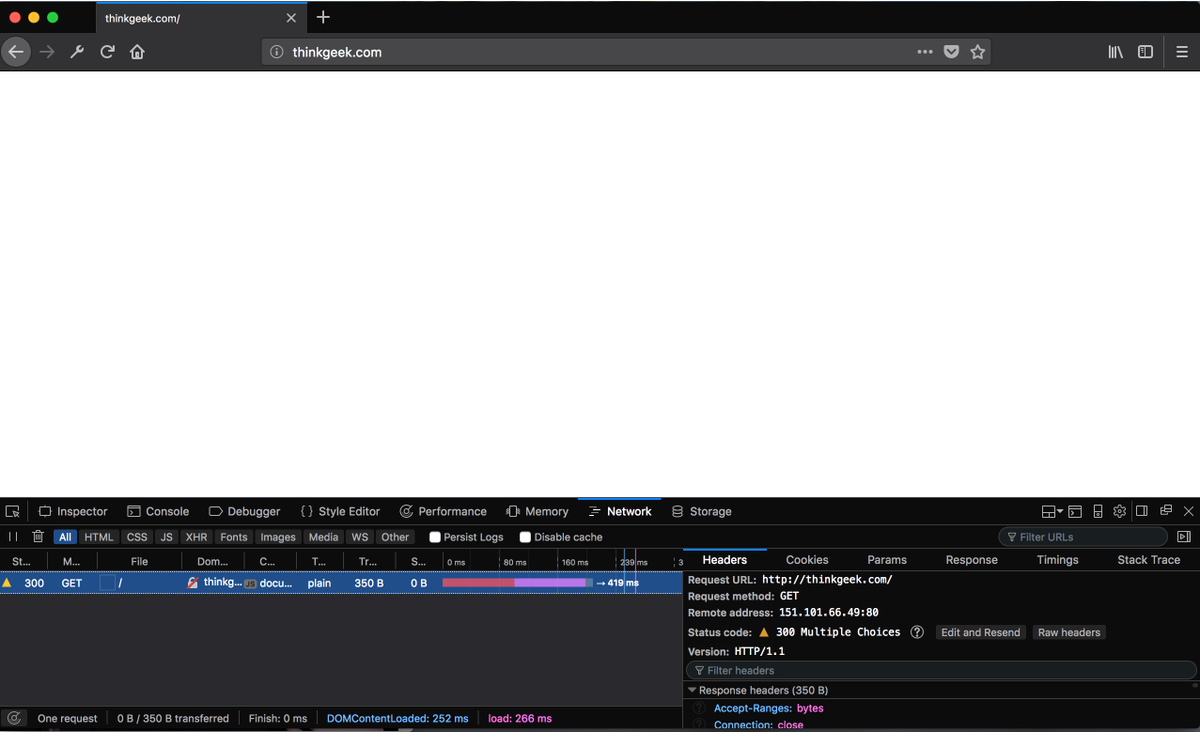Filter requests by JS
The image size is (1200, 732).
tap(167, 537)
